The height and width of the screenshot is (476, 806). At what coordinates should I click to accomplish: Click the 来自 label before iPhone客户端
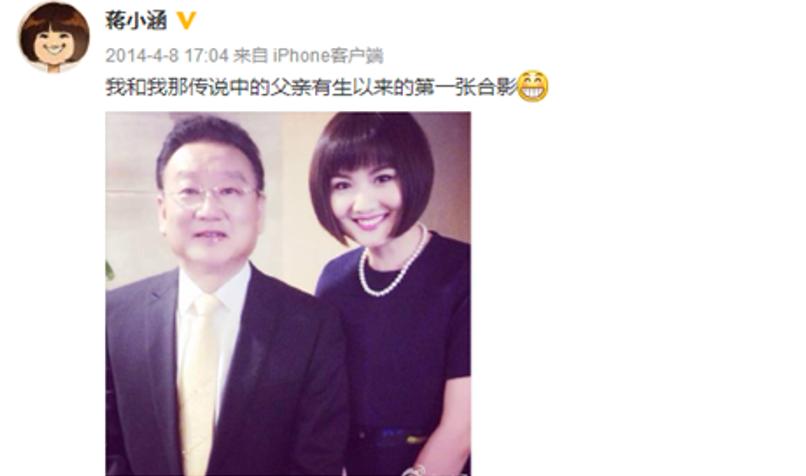[x=251, y=55]
